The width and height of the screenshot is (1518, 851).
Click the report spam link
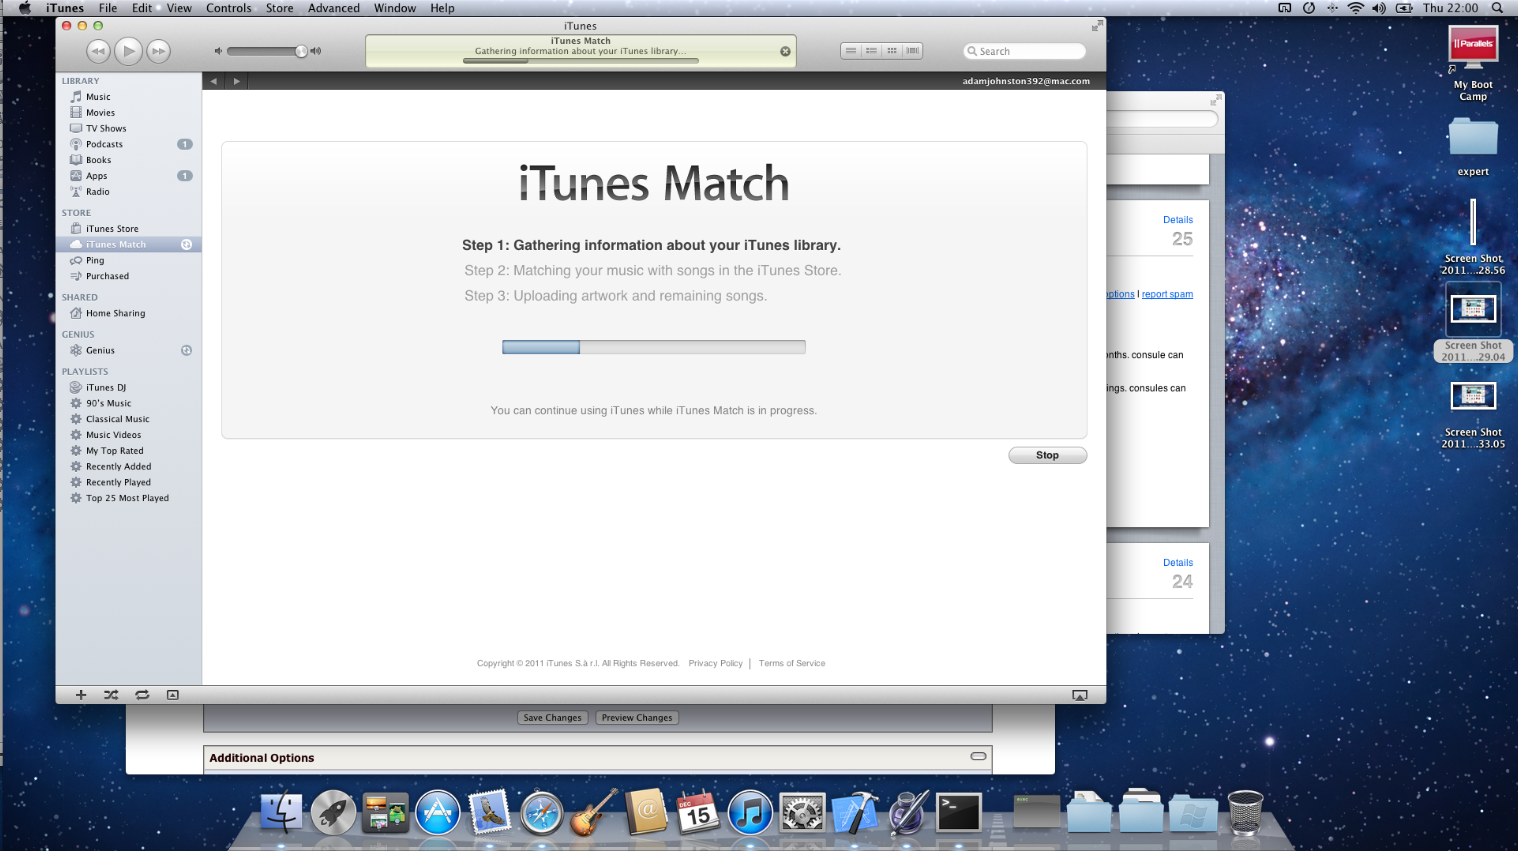pos(1167,294)
